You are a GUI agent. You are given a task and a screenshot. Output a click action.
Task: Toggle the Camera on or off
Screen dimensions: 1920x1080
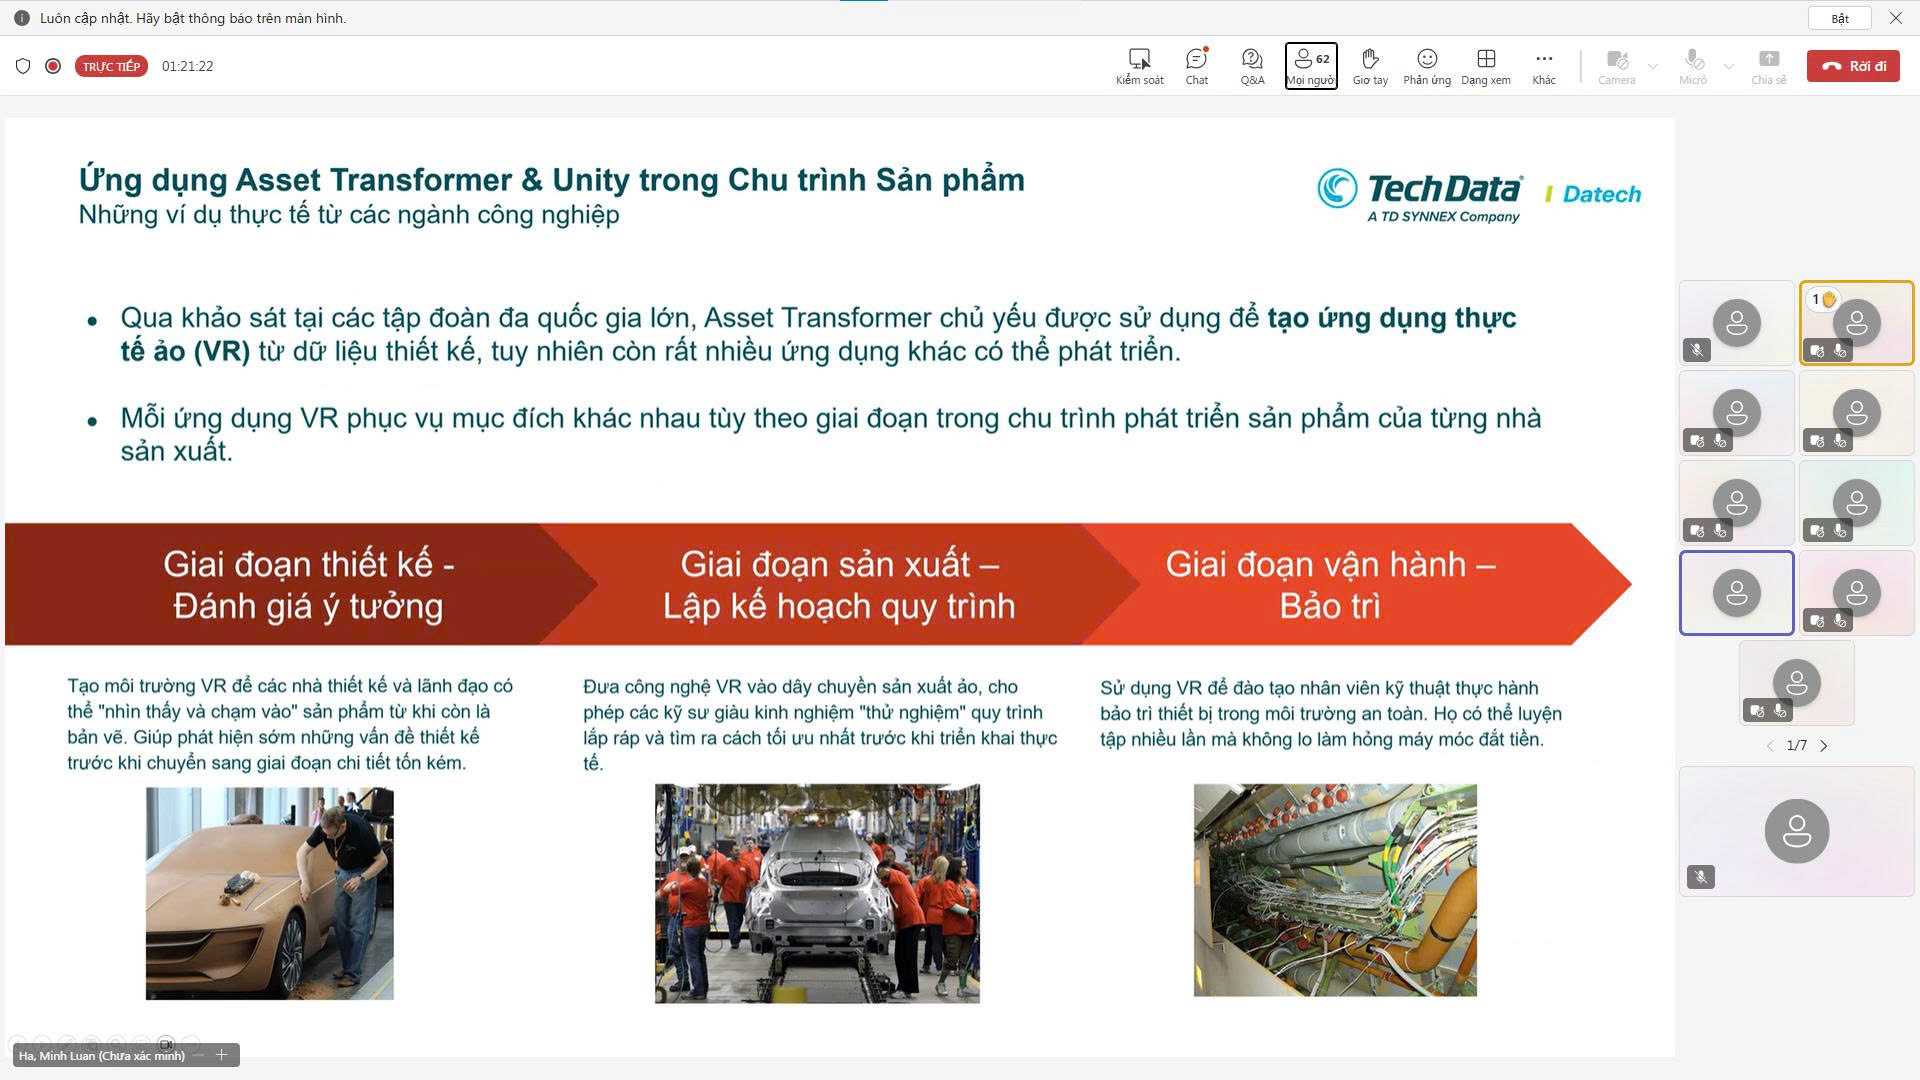(x=1616, y=66)
